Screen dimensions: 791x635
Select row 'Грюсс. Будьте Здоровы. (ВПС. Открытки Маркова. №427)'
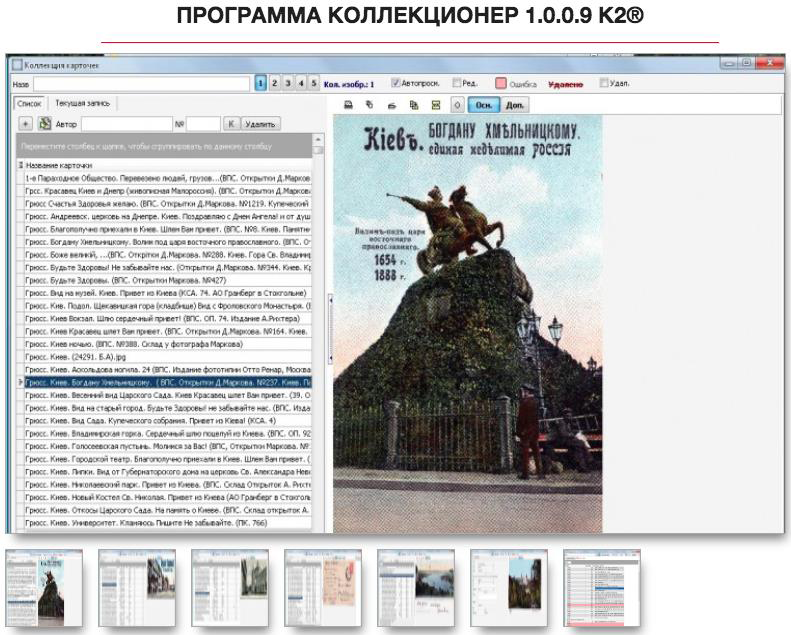tap(167, 280)
